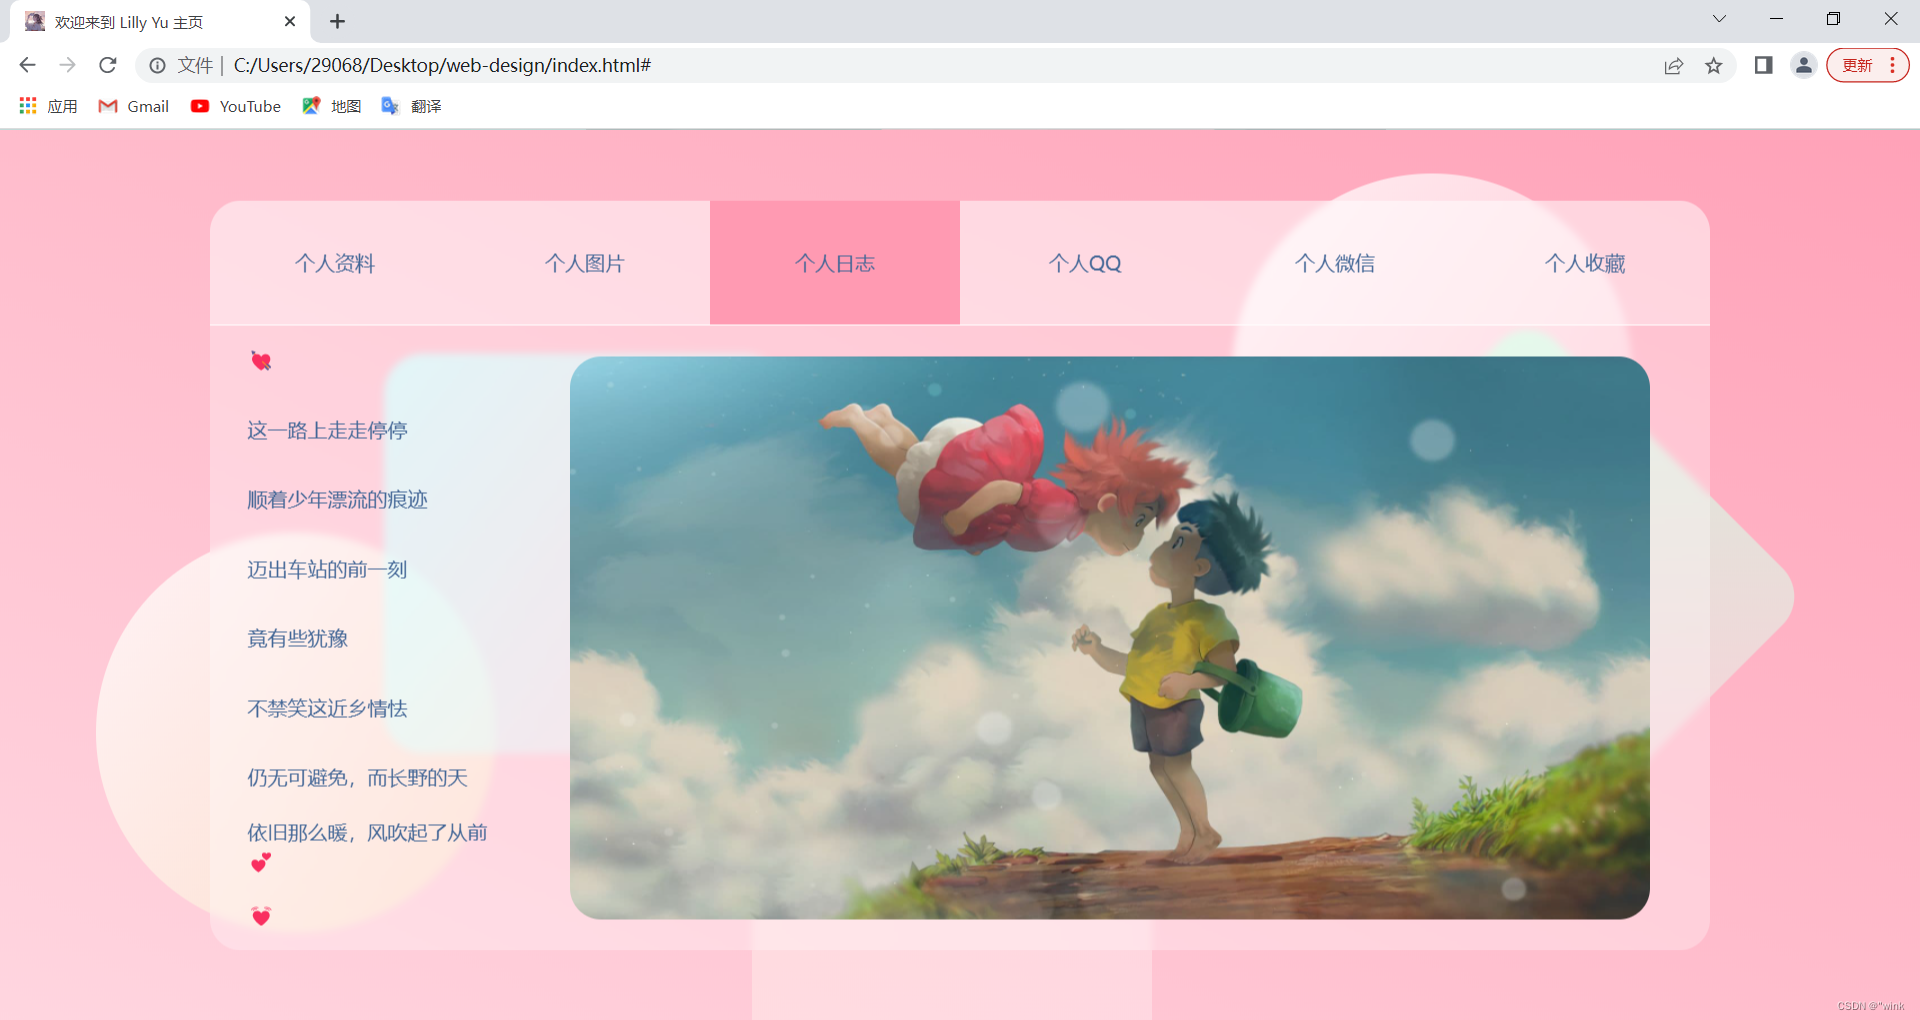The image size is (1920, 1020).
Task: Open the 地图 maps bookmark
Action: (x=332, y=106)
